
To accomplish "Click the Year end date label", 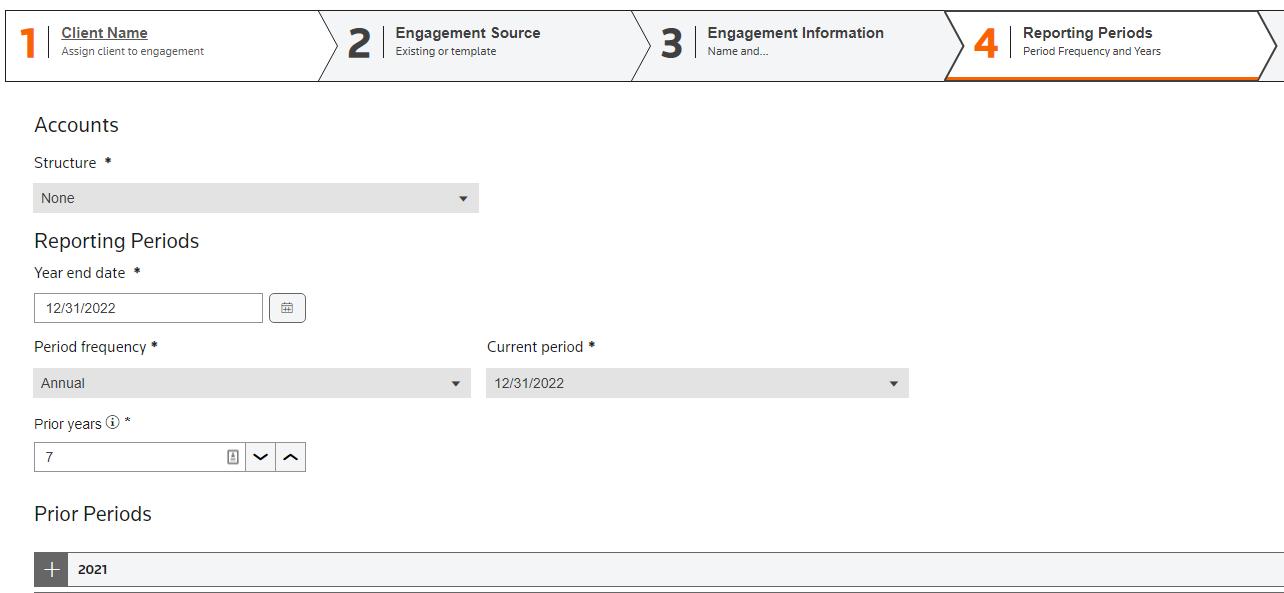I will point(80,273).
